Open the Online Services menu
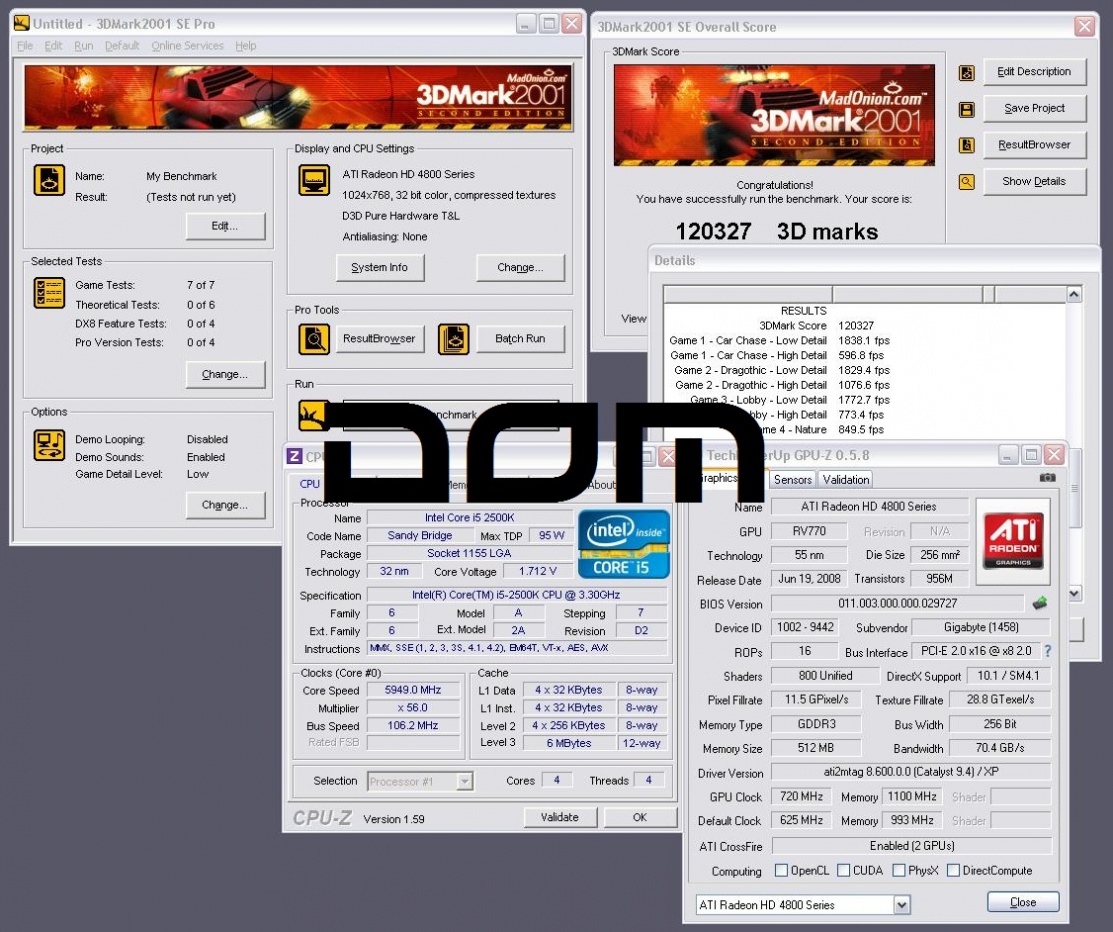 point(187,46)
